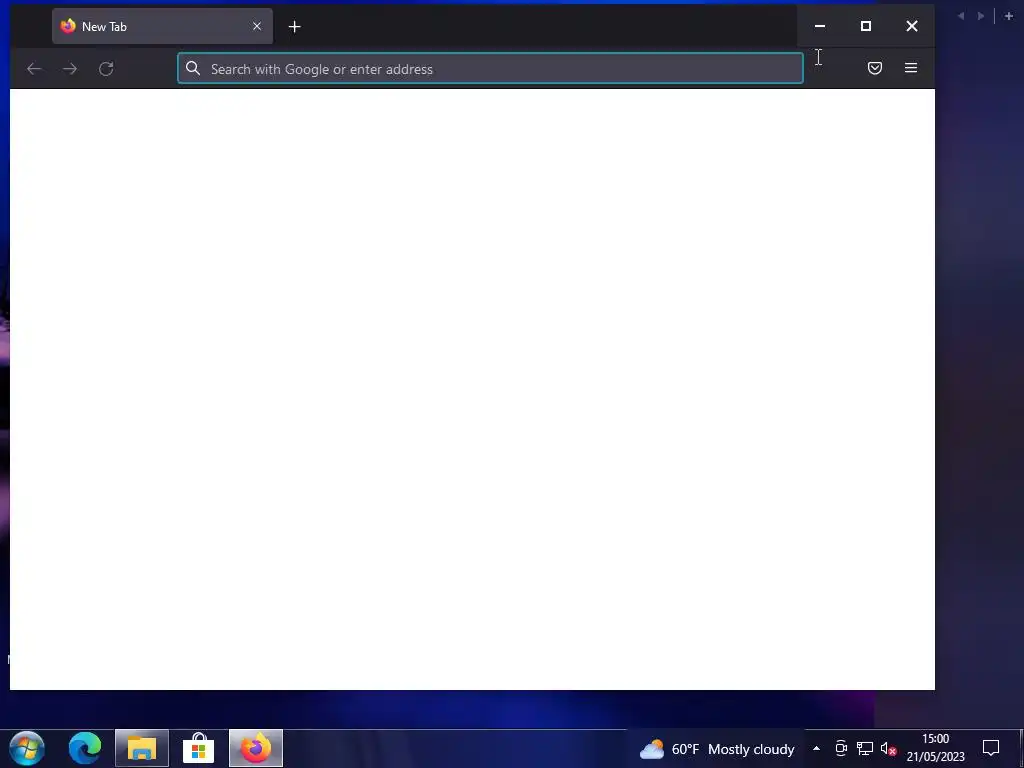
Task: Open File Explorer from taskbar
Action: point(142,748)
